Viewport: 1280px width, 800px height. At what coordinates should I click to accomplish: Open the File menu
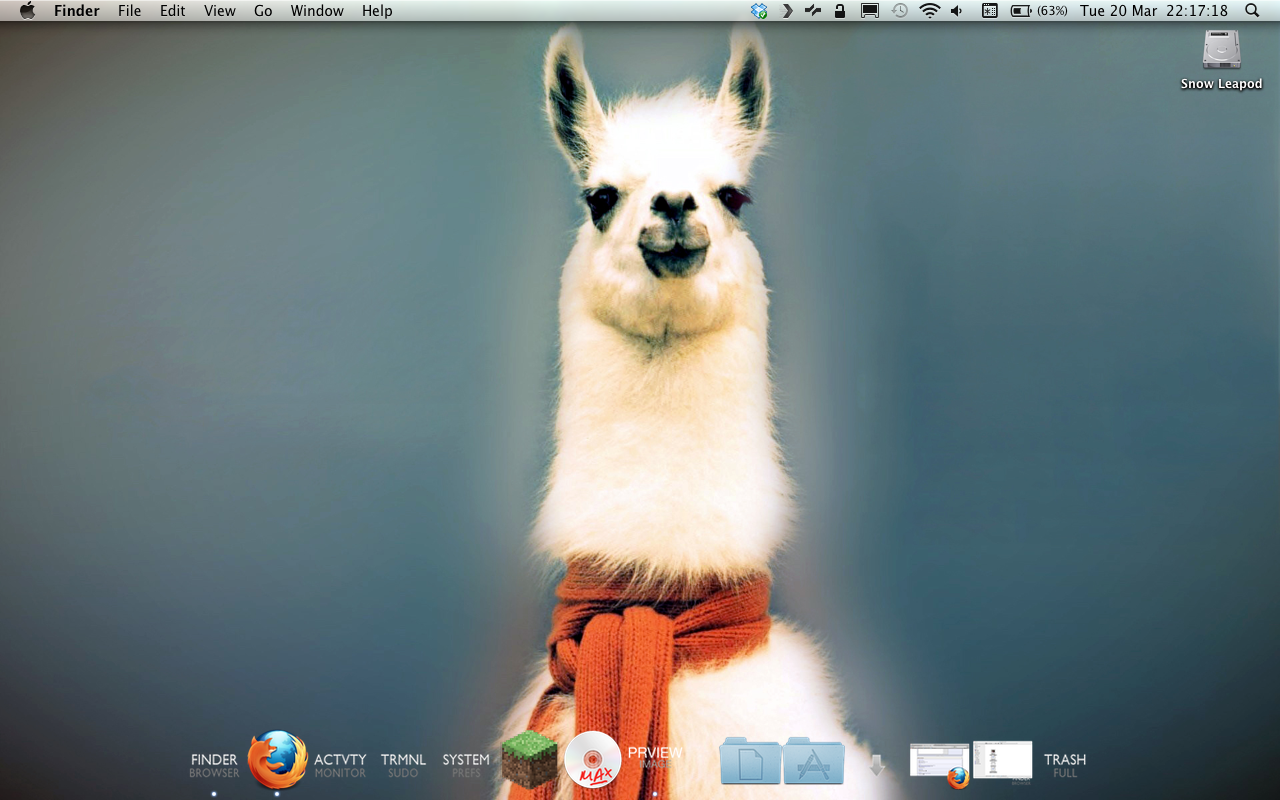(x=129, y=11)
